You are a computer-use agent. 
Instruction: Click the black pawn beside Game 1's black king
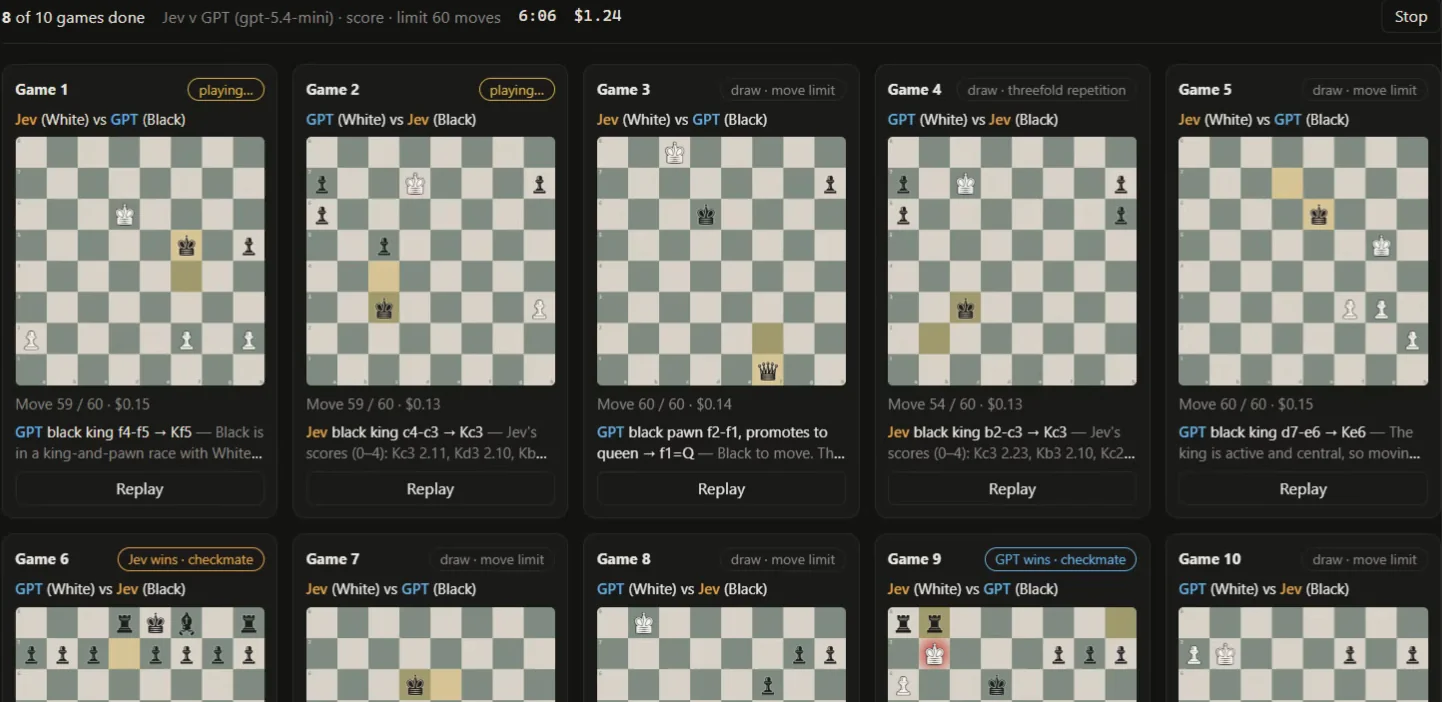click(248, 246)
